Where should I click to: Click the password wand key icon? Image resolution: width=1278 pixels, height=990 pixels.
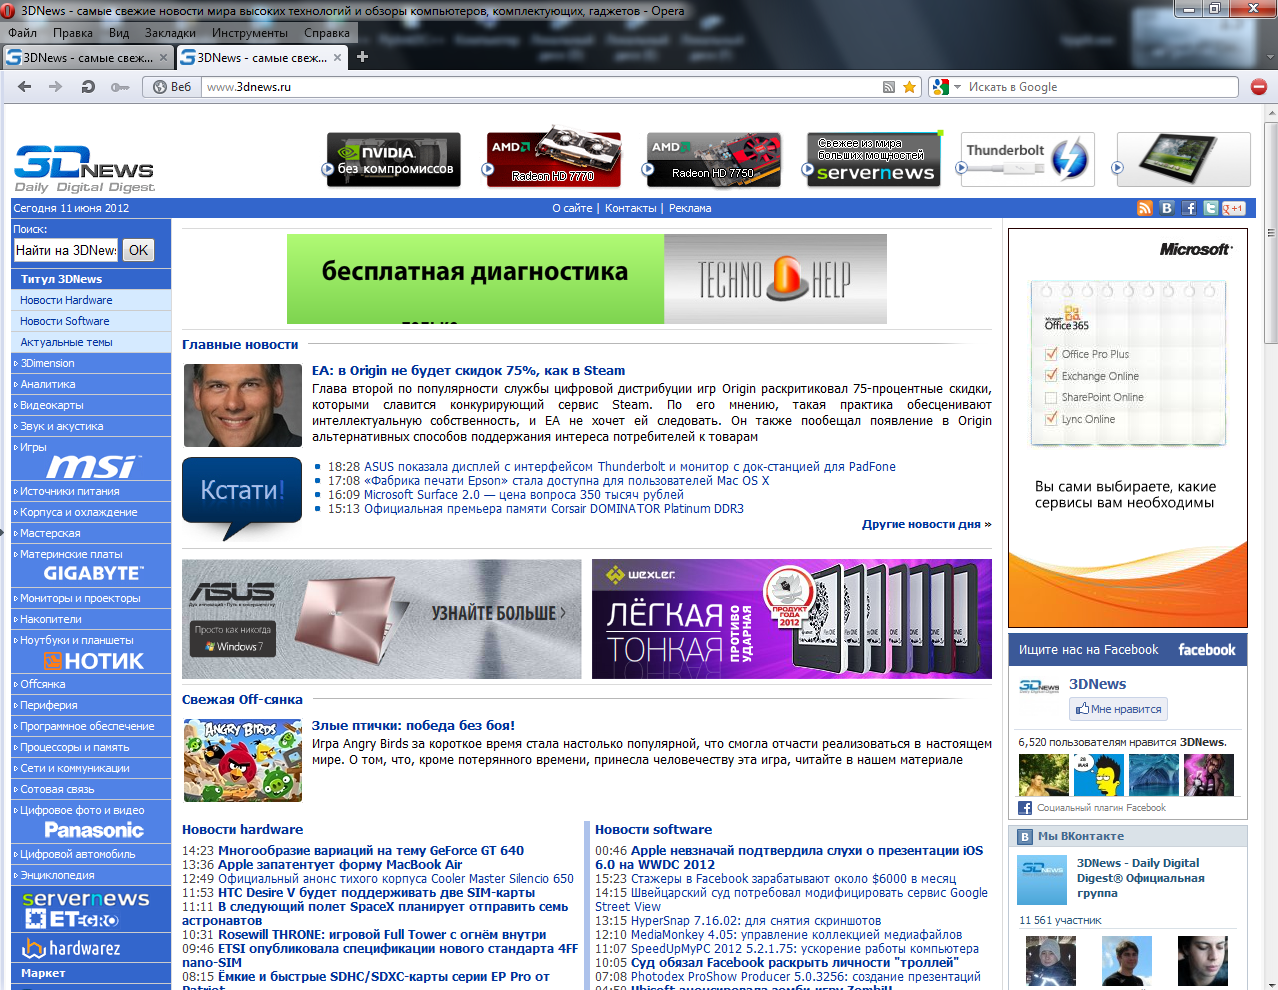tap(120, 87)
